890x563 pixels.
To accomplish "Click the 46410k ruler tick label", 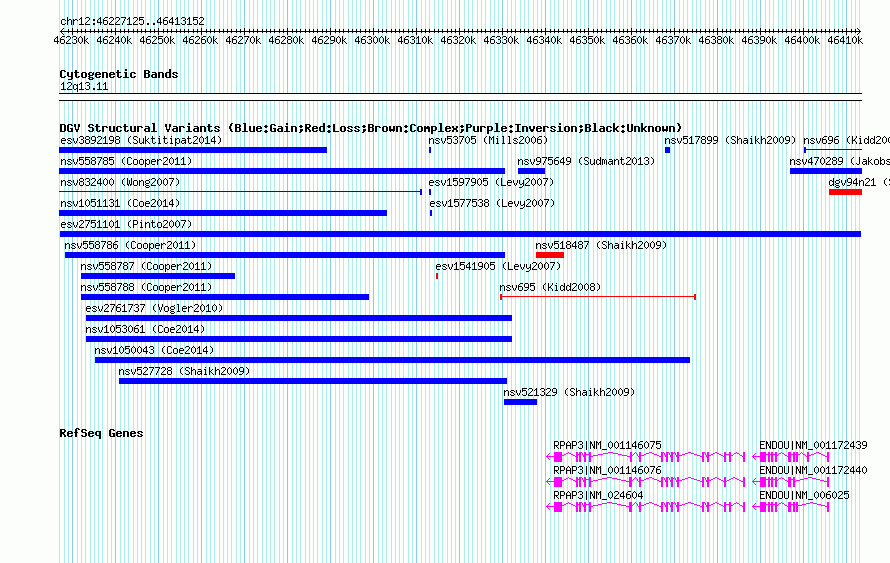I will 845,40.
